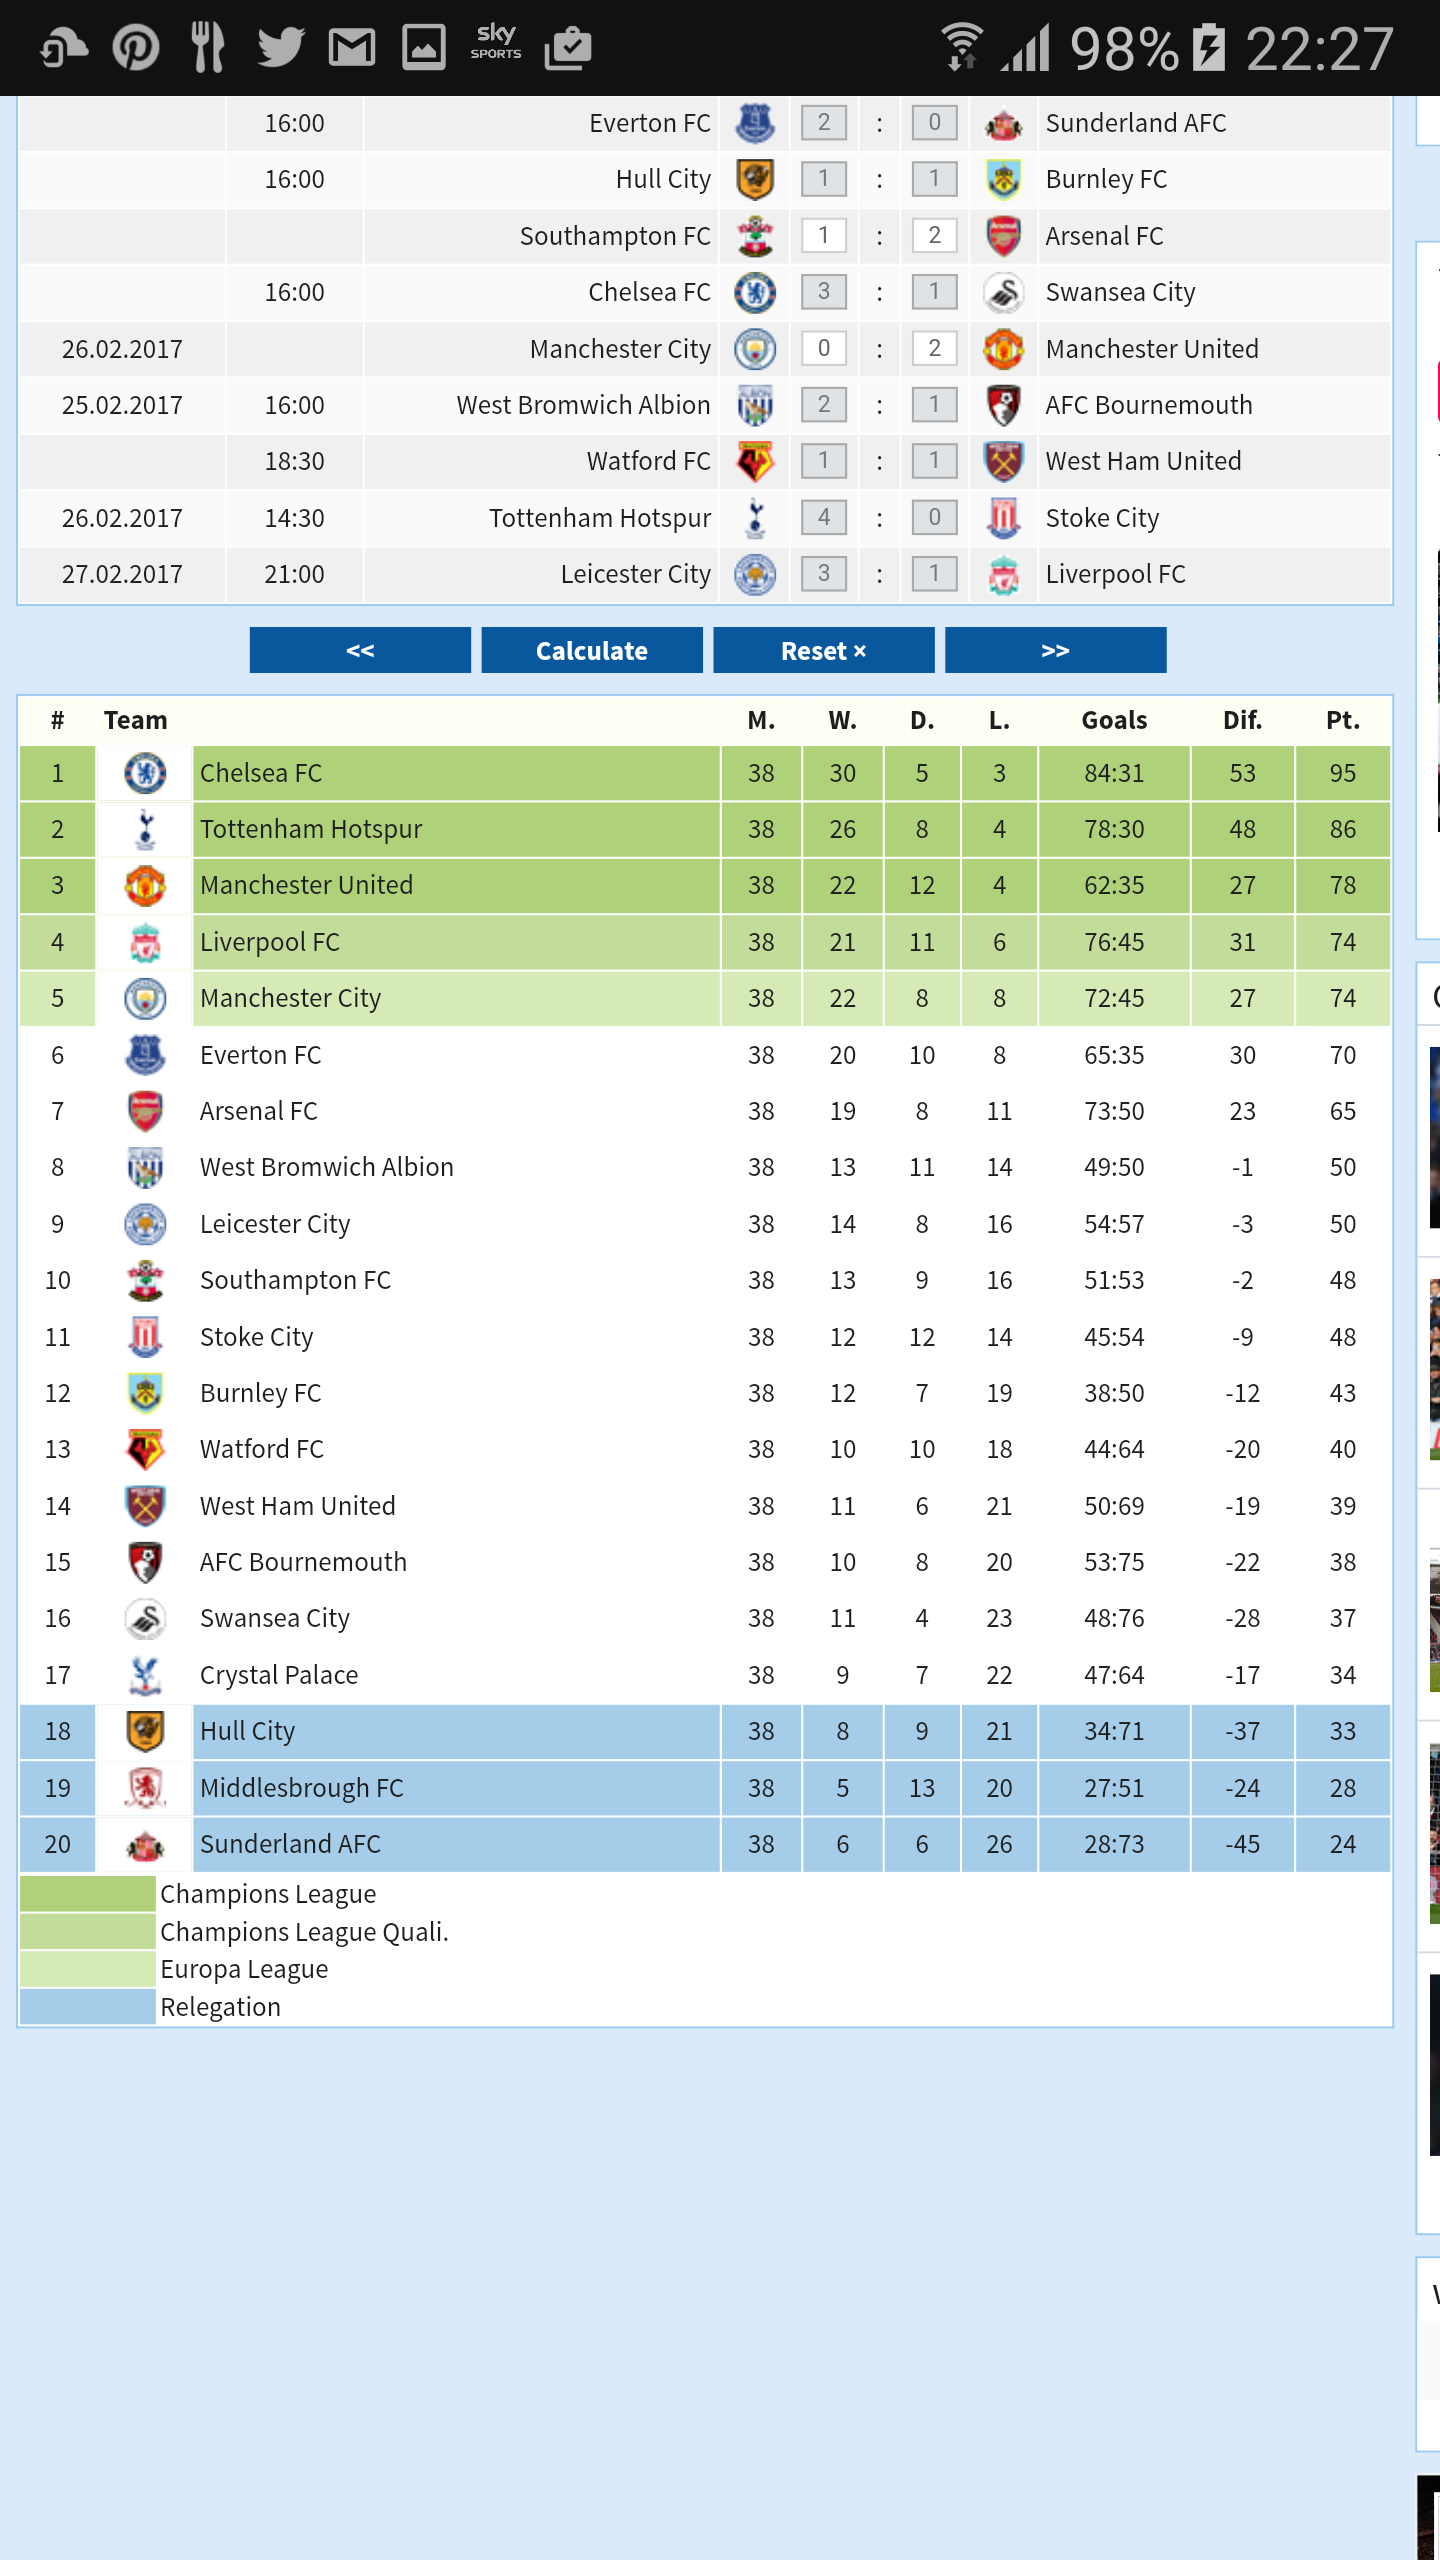The image size is (1440, 2560).
Task: Tap the Tottenham Hotspur crest in the table
Action: [x=145, y=829]
